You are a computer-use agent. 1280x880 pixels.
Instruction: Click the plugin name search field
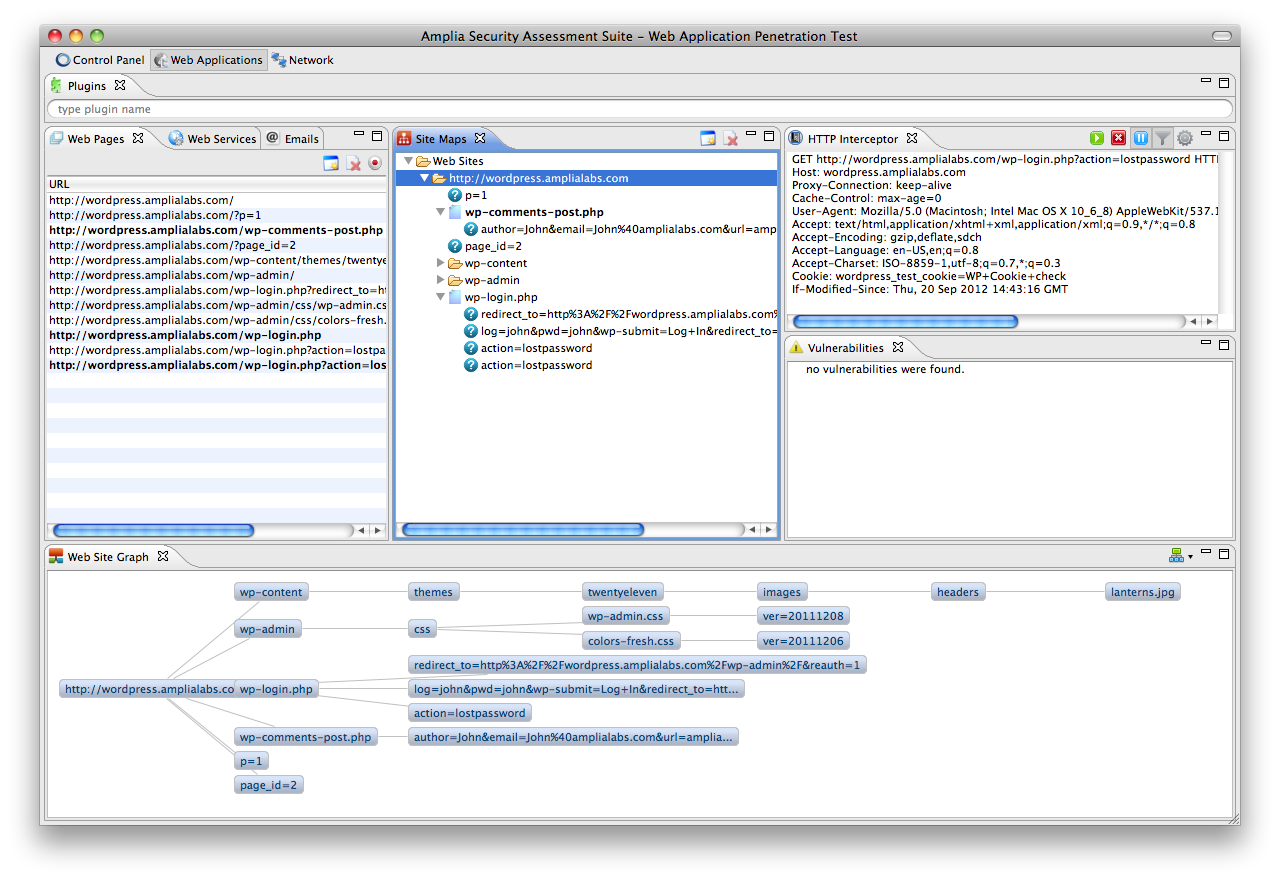pos(640,109)
